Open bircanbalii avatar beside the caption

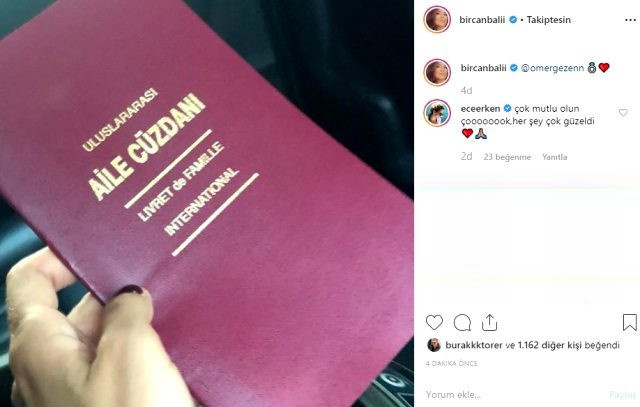pos(437,72)
